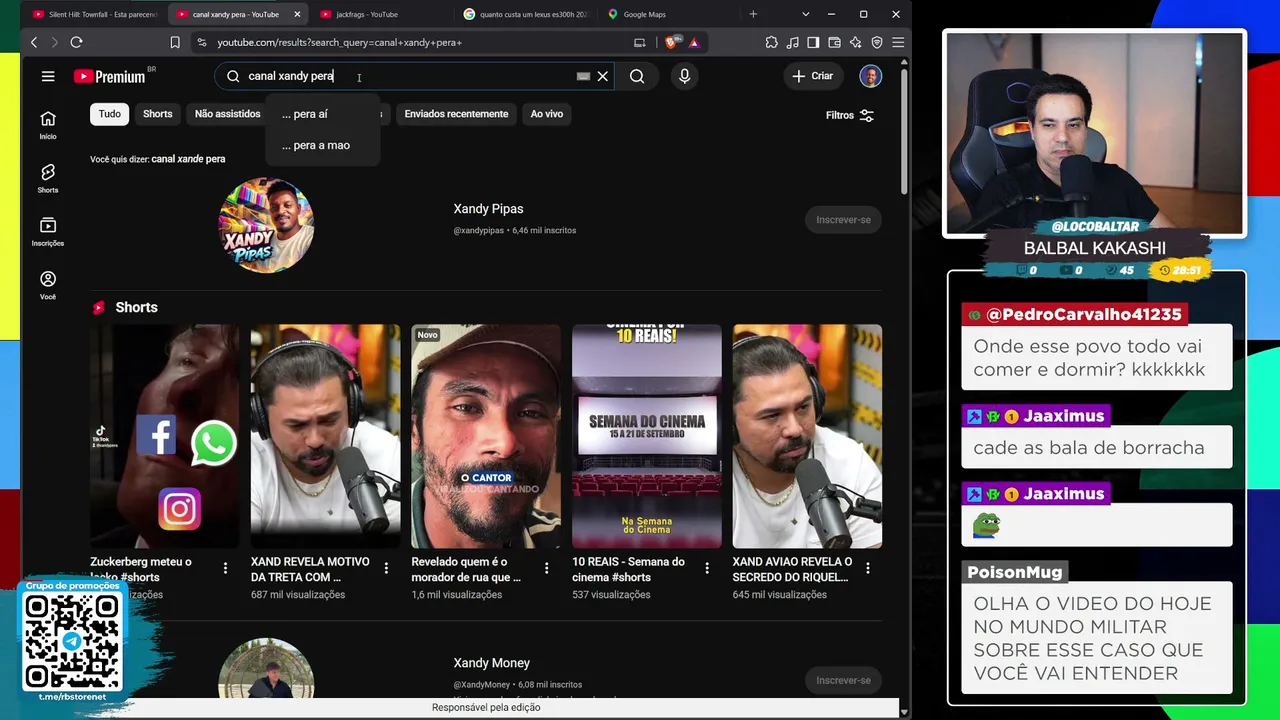
Task: Open options for "Revelado quem é o morador" short
Action: (x=546, y=568)
